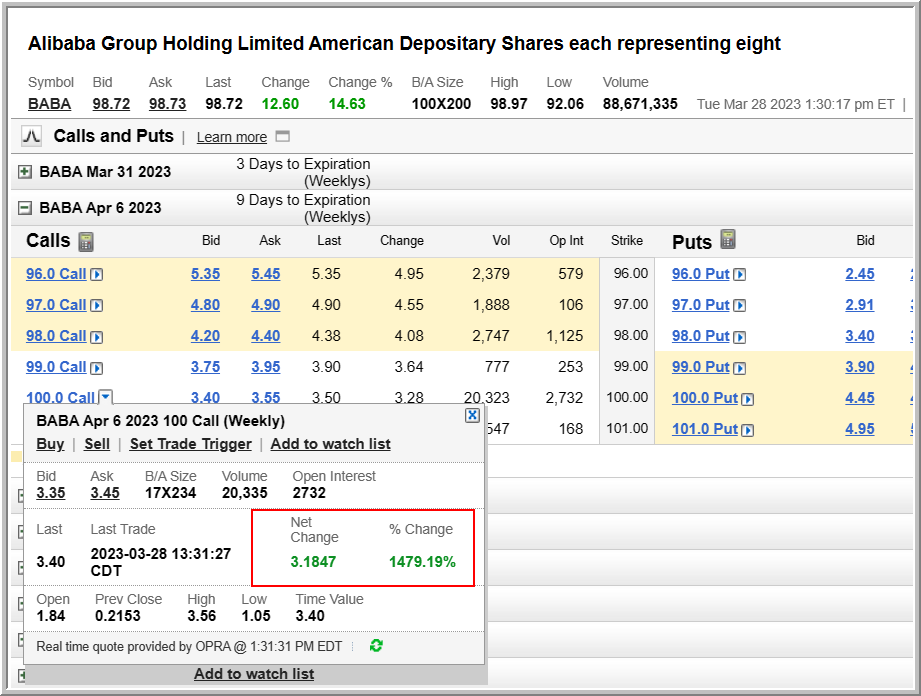Image resolution: width=921 pixels, height=696 pixels.
Task: Open arrow menu next to 99.0 Put
Action: pos(740,368)
